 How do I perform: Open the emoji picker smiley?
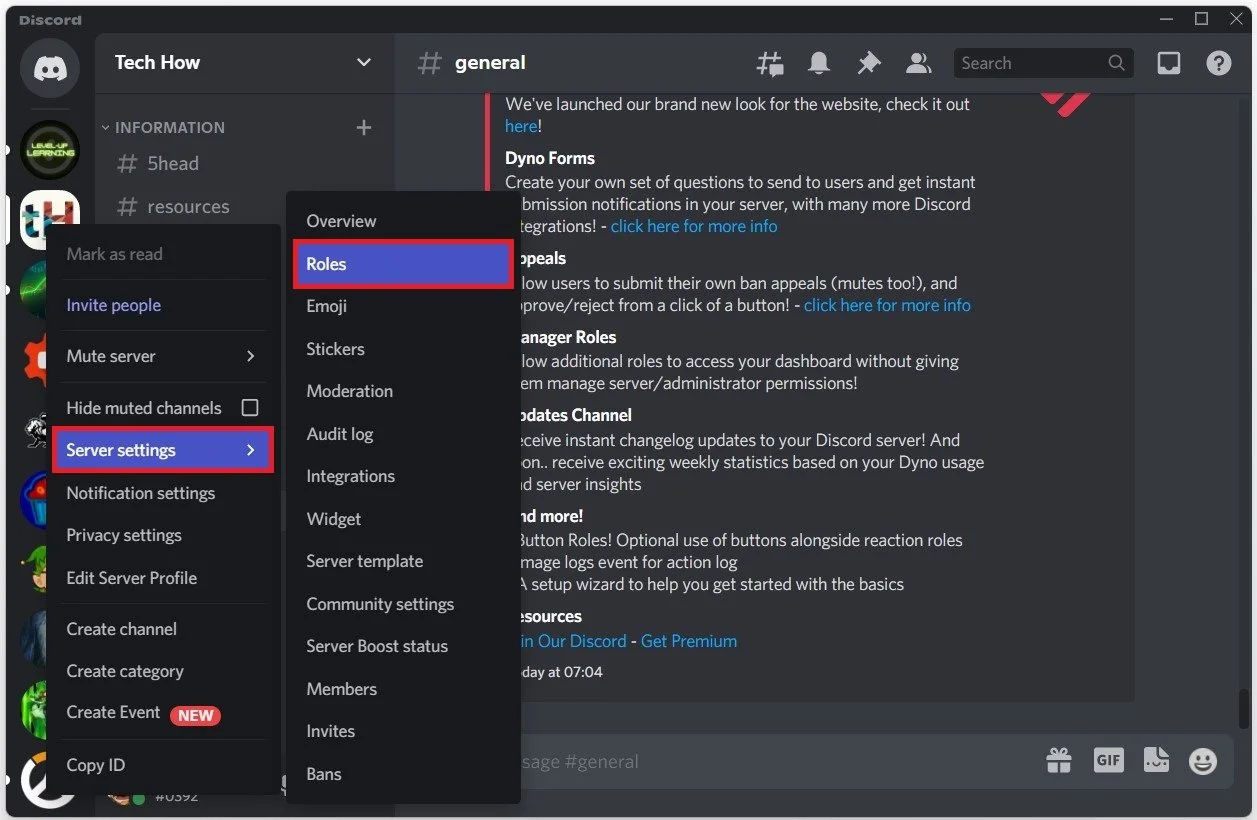(x=1203, y=761)
